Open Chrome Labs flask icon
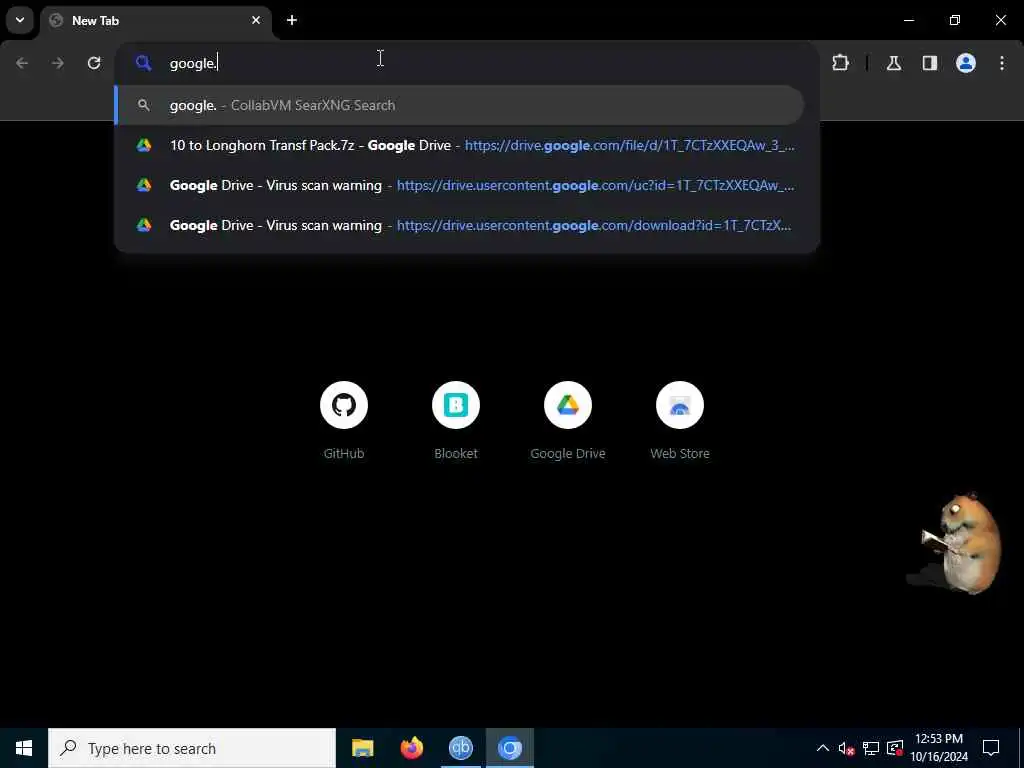Image resolution: width=1024 pixels, height=768 pixels. pyautogui.click(x=894, y=63)
